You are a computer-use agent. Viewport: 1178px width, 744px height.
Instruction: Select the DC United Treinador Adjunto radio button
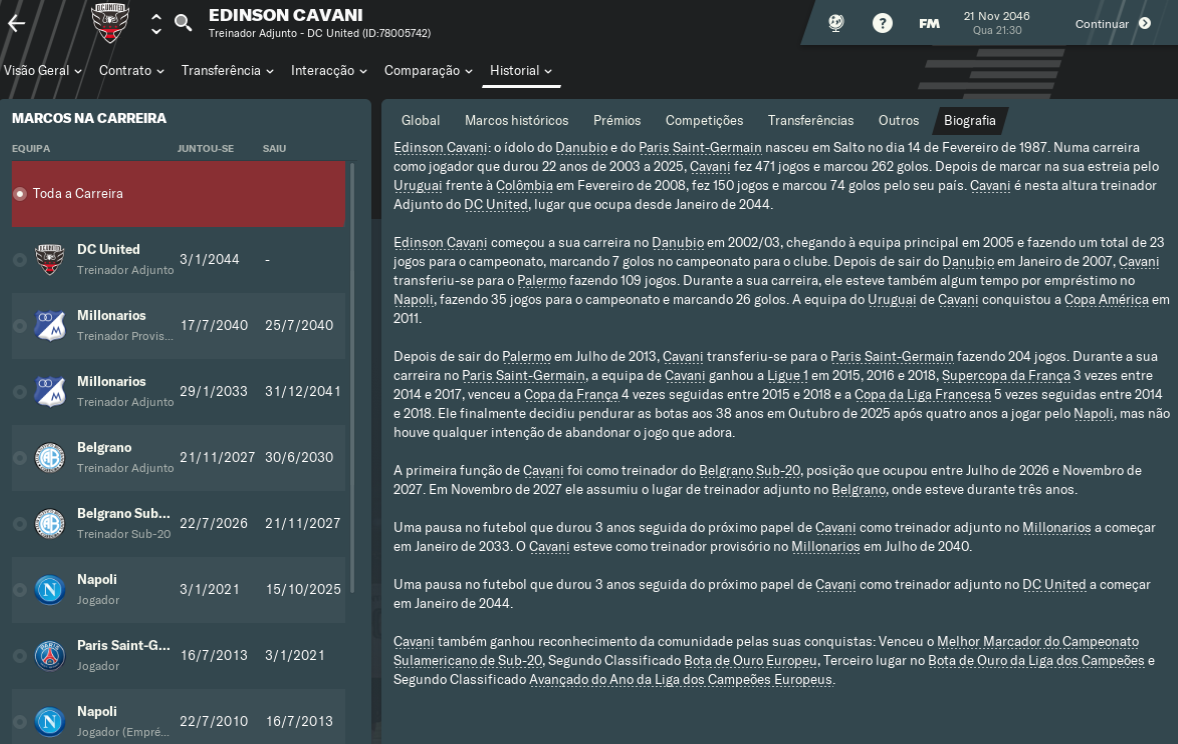(20, 259)
